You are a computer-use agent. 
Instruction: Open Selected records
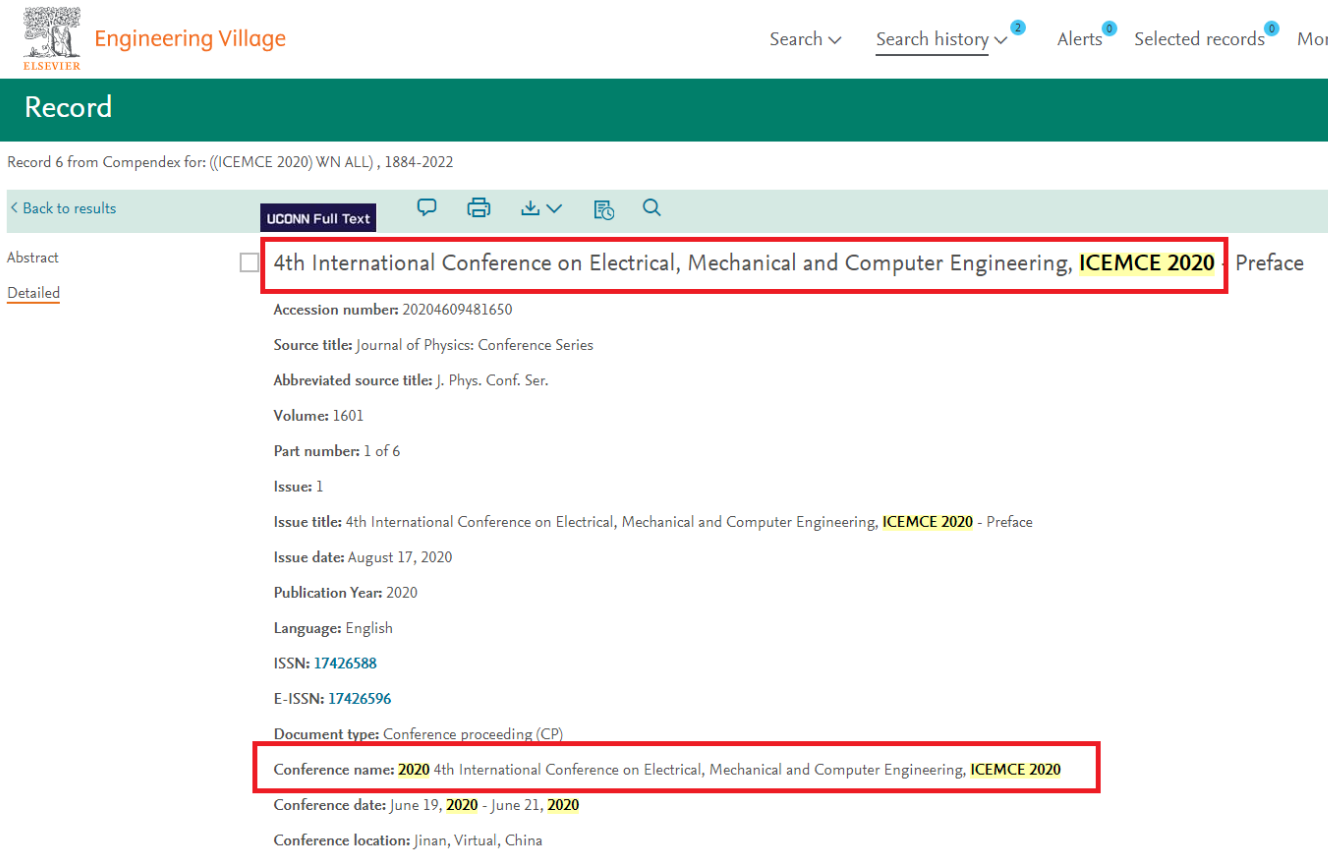coord(1199,39)
